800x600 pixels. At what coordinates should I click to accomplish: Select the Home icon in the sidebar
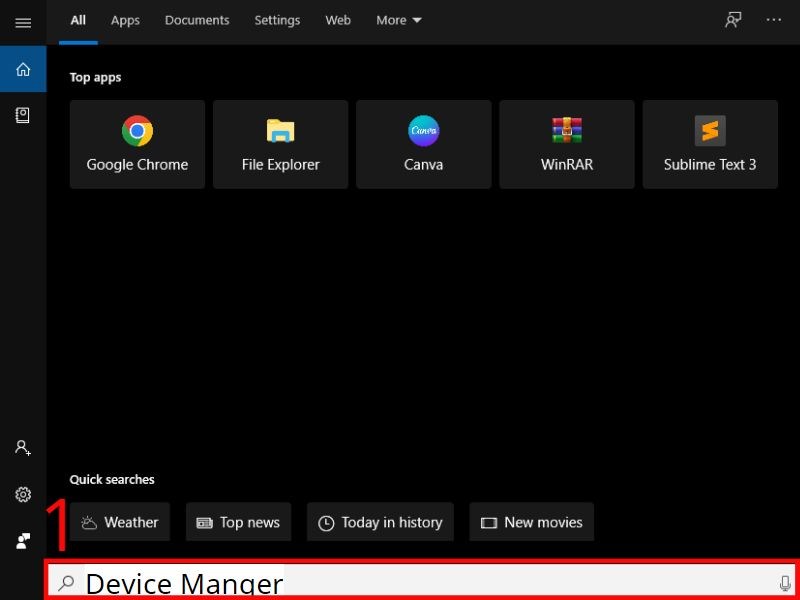coord(23,70)
